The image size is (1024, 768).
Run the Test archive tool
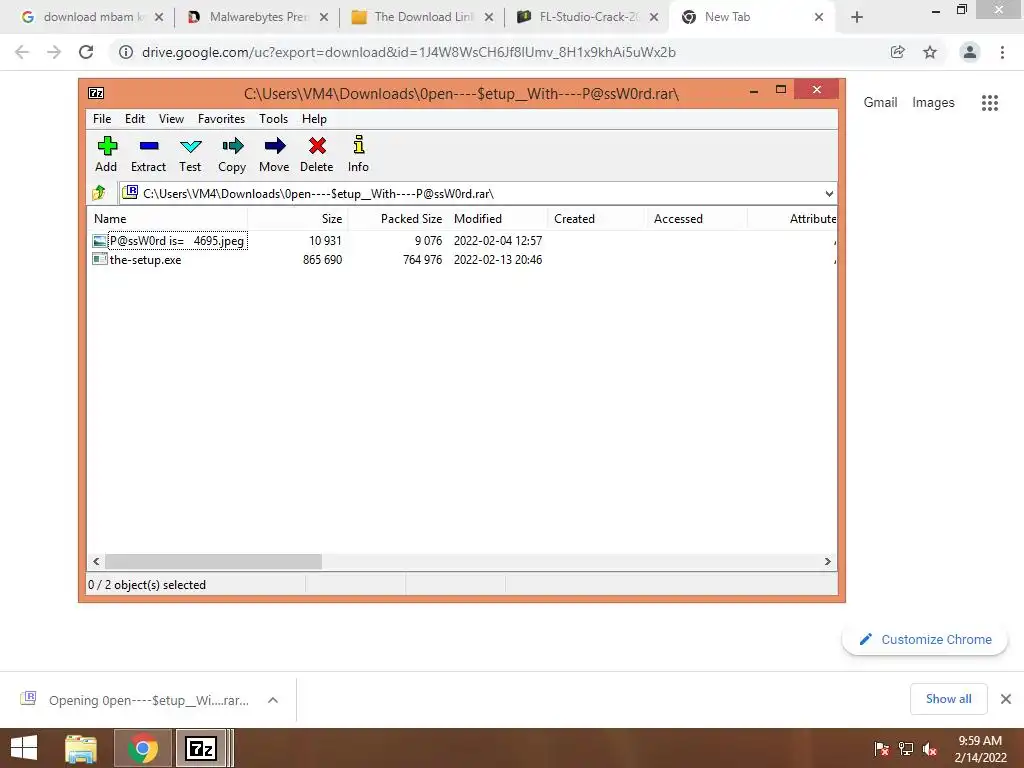click(190, 146)
